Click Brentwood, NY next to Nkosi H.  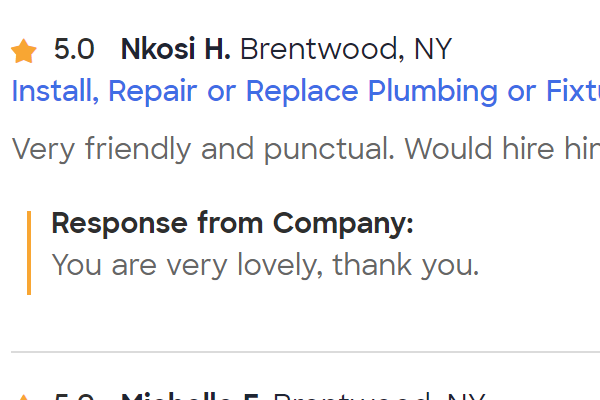pos(346,49)
